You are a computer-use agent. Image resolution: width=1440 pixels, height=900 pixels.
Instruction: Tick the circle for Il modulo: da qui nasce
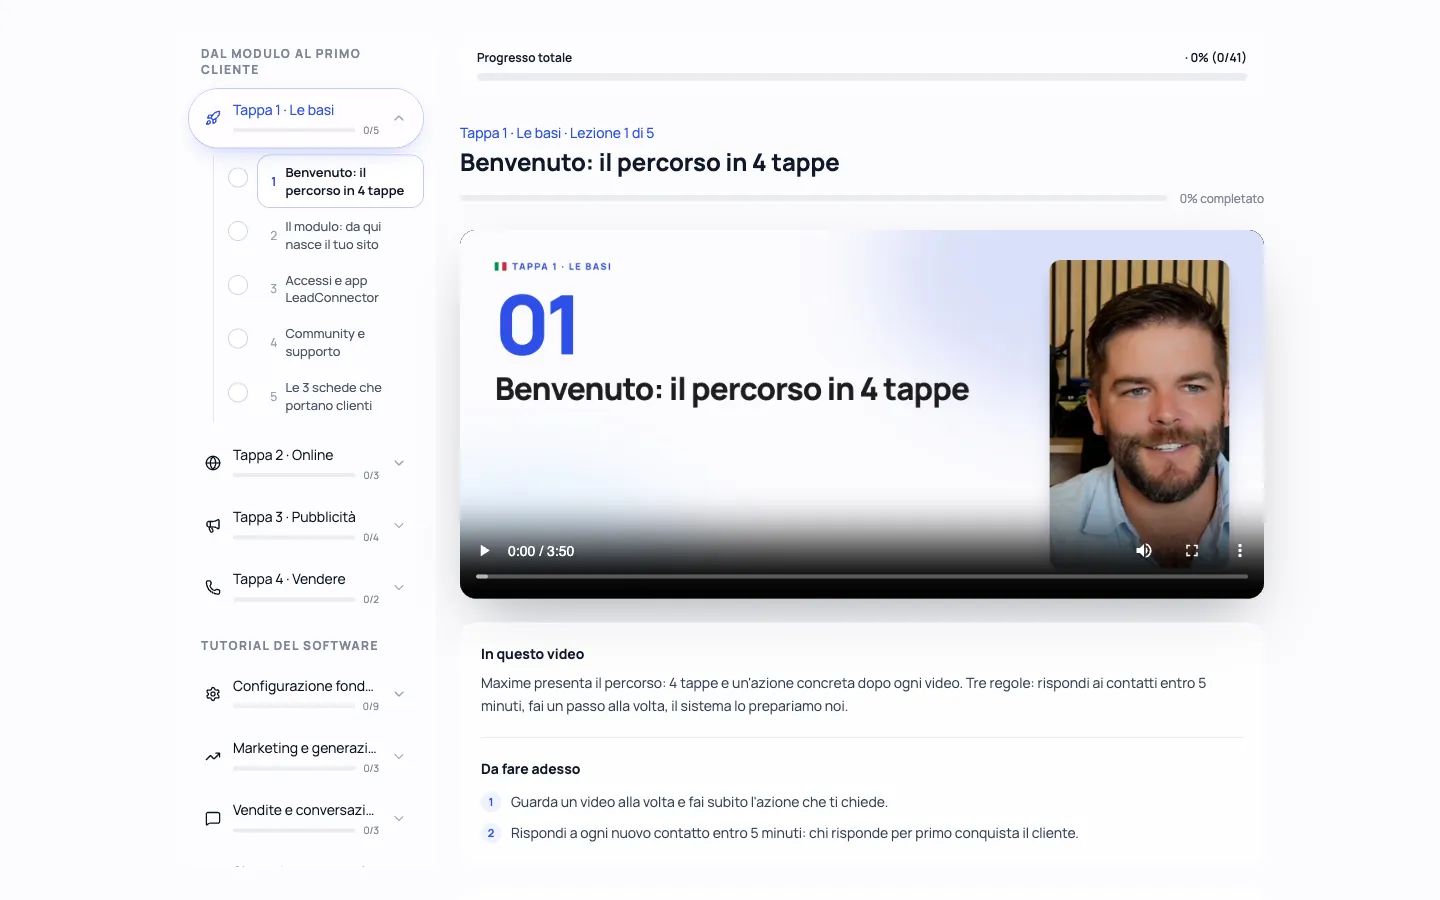coord(238,231)
